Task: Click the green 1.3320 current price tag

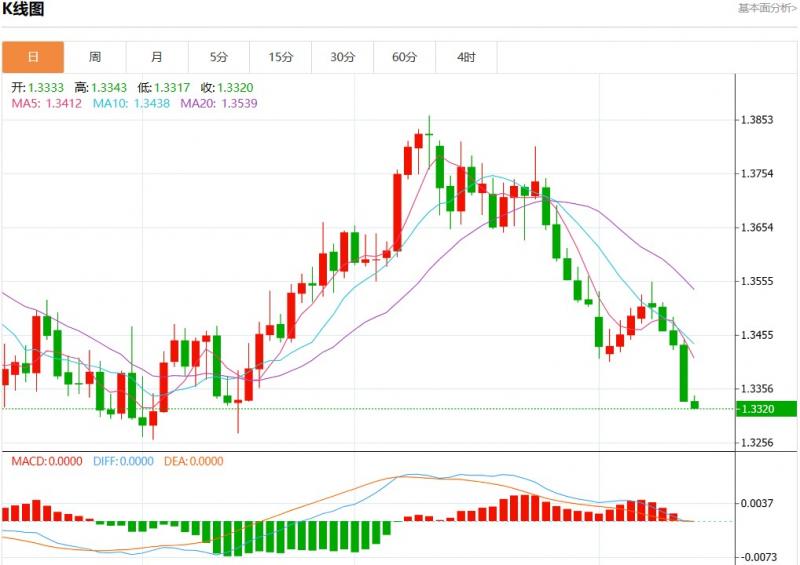Action: 766,408
